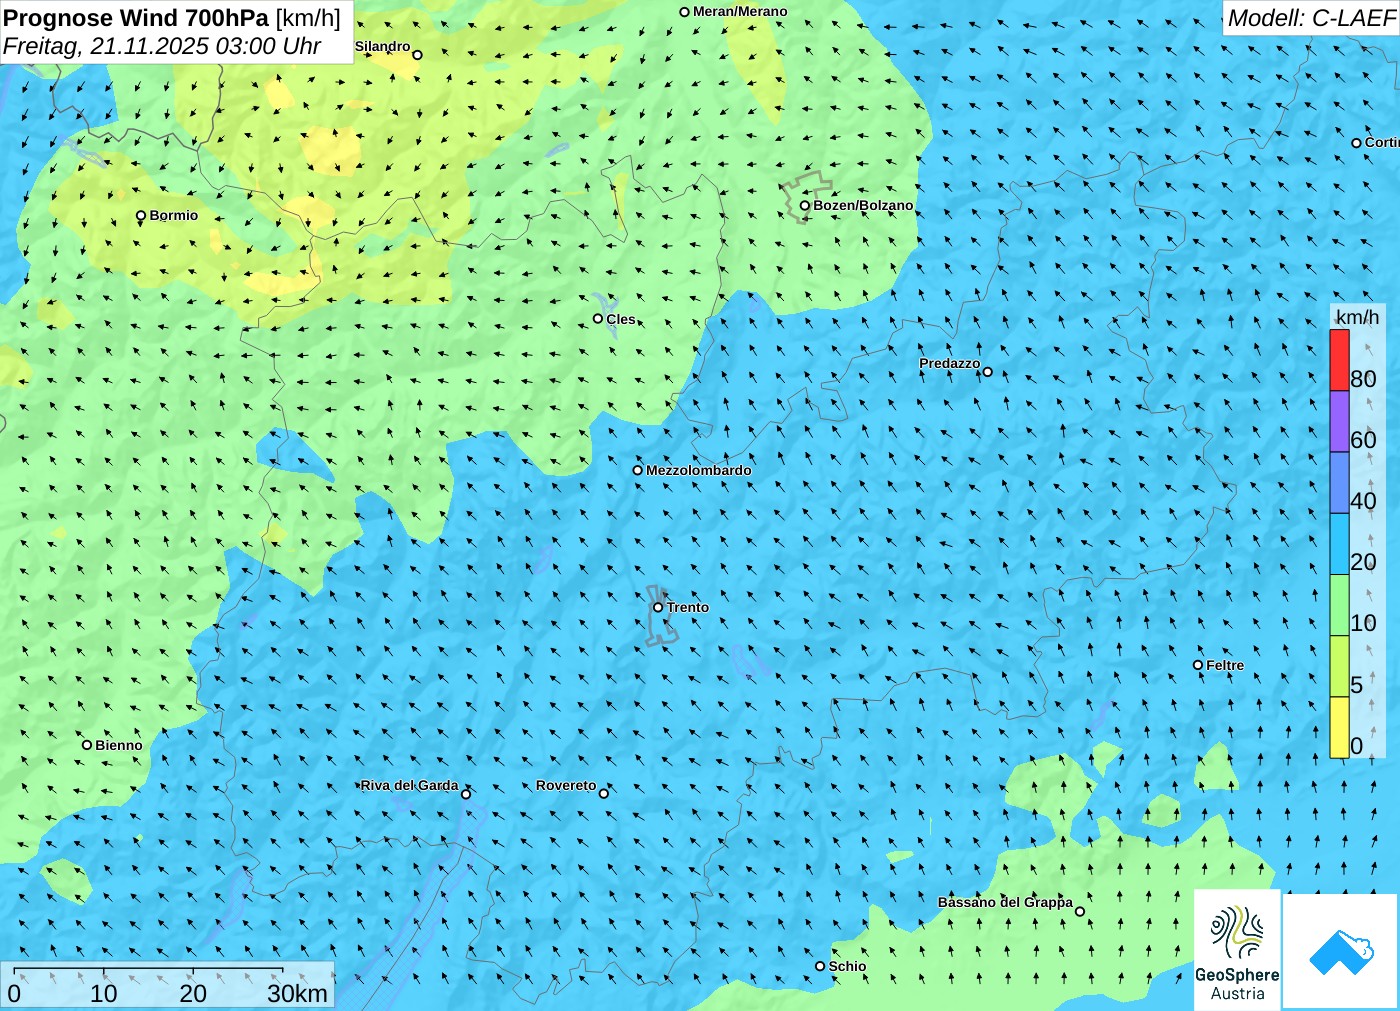Click the Bozen/Bolzano location marker
Image resolution: width=1400 pixels, height=1011 pixels.
(x=805, y=206)
